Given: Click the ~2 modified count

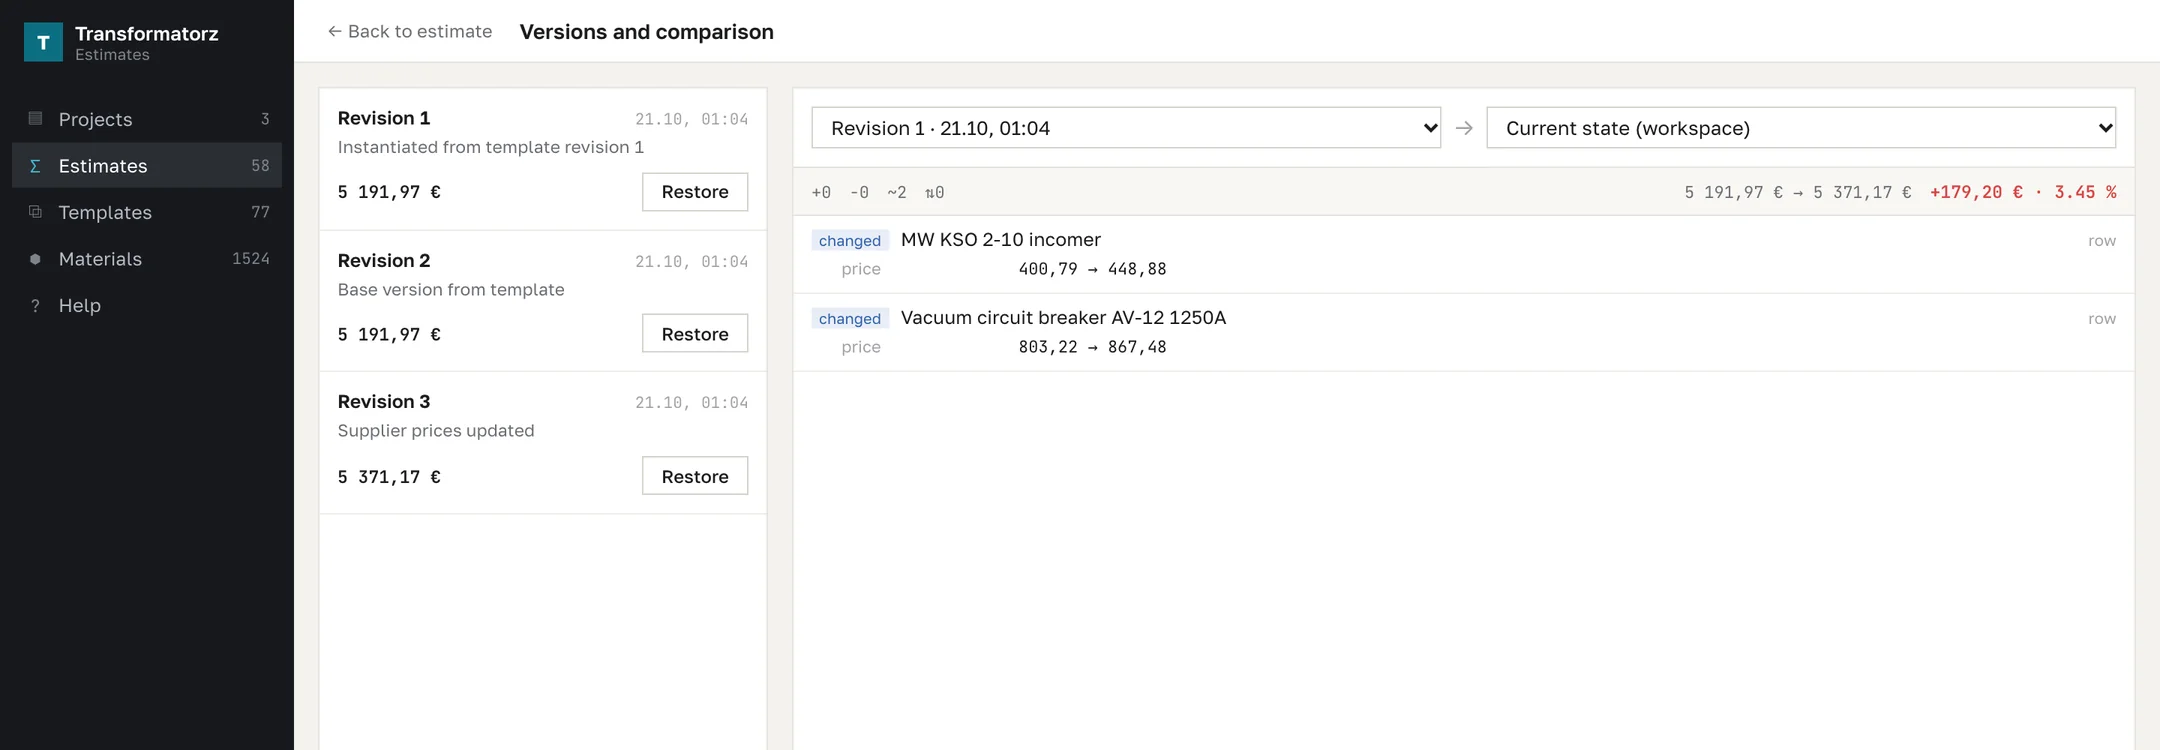Looking at the screenshot, I should [x=897, y=193].
